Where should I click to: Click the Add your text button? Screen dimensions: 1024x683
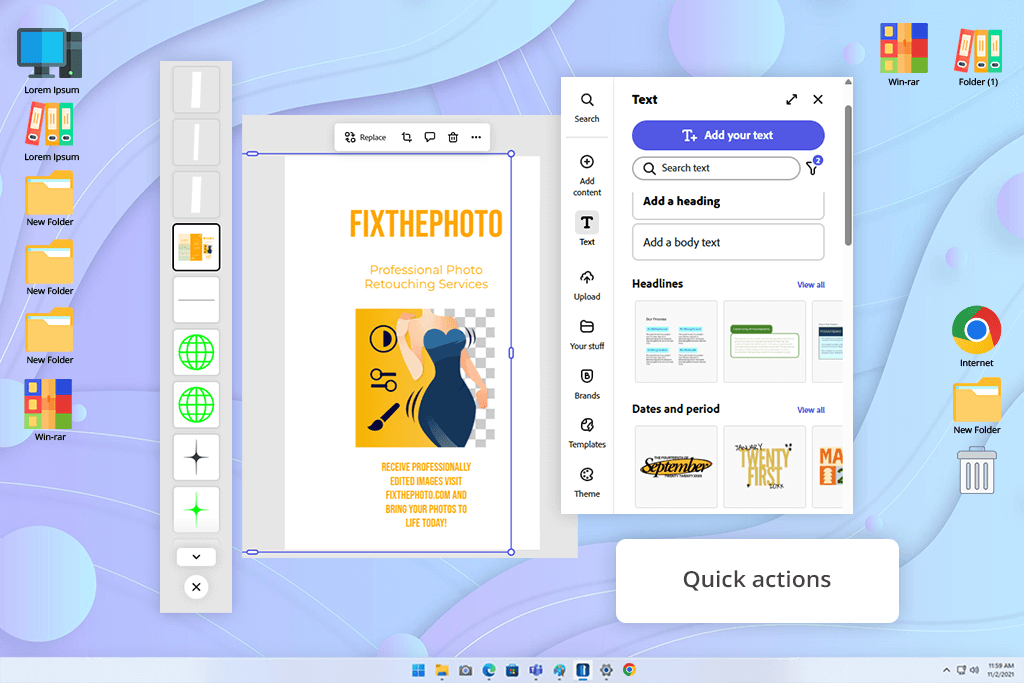tap(728, 135)
